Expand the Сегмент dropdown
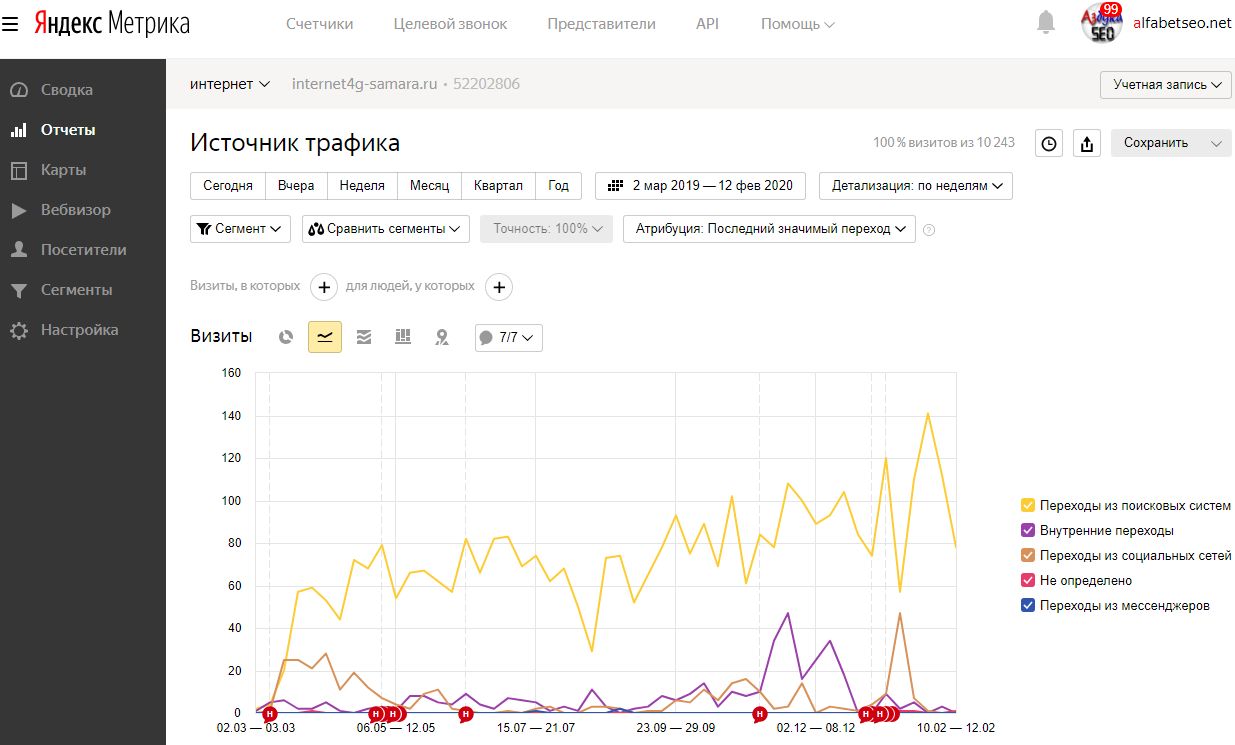 pos(240,229)
